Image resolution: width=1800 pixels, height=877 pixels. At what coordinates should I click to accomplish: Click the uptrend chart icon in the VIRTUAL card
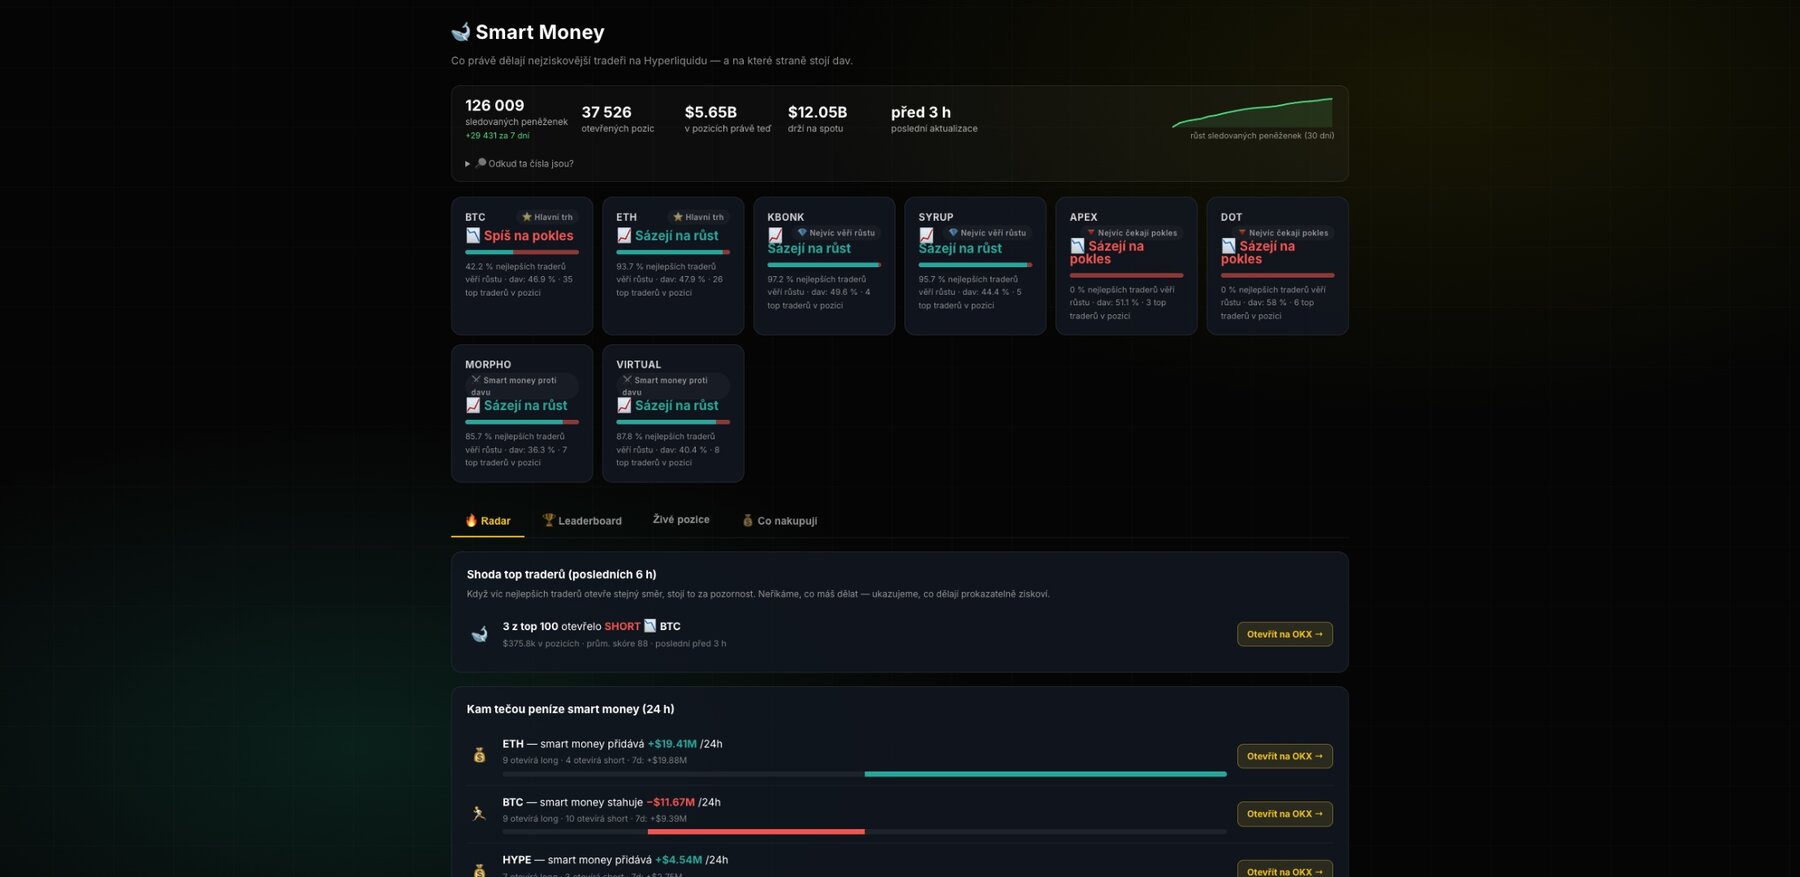click(x=624, y=405)
